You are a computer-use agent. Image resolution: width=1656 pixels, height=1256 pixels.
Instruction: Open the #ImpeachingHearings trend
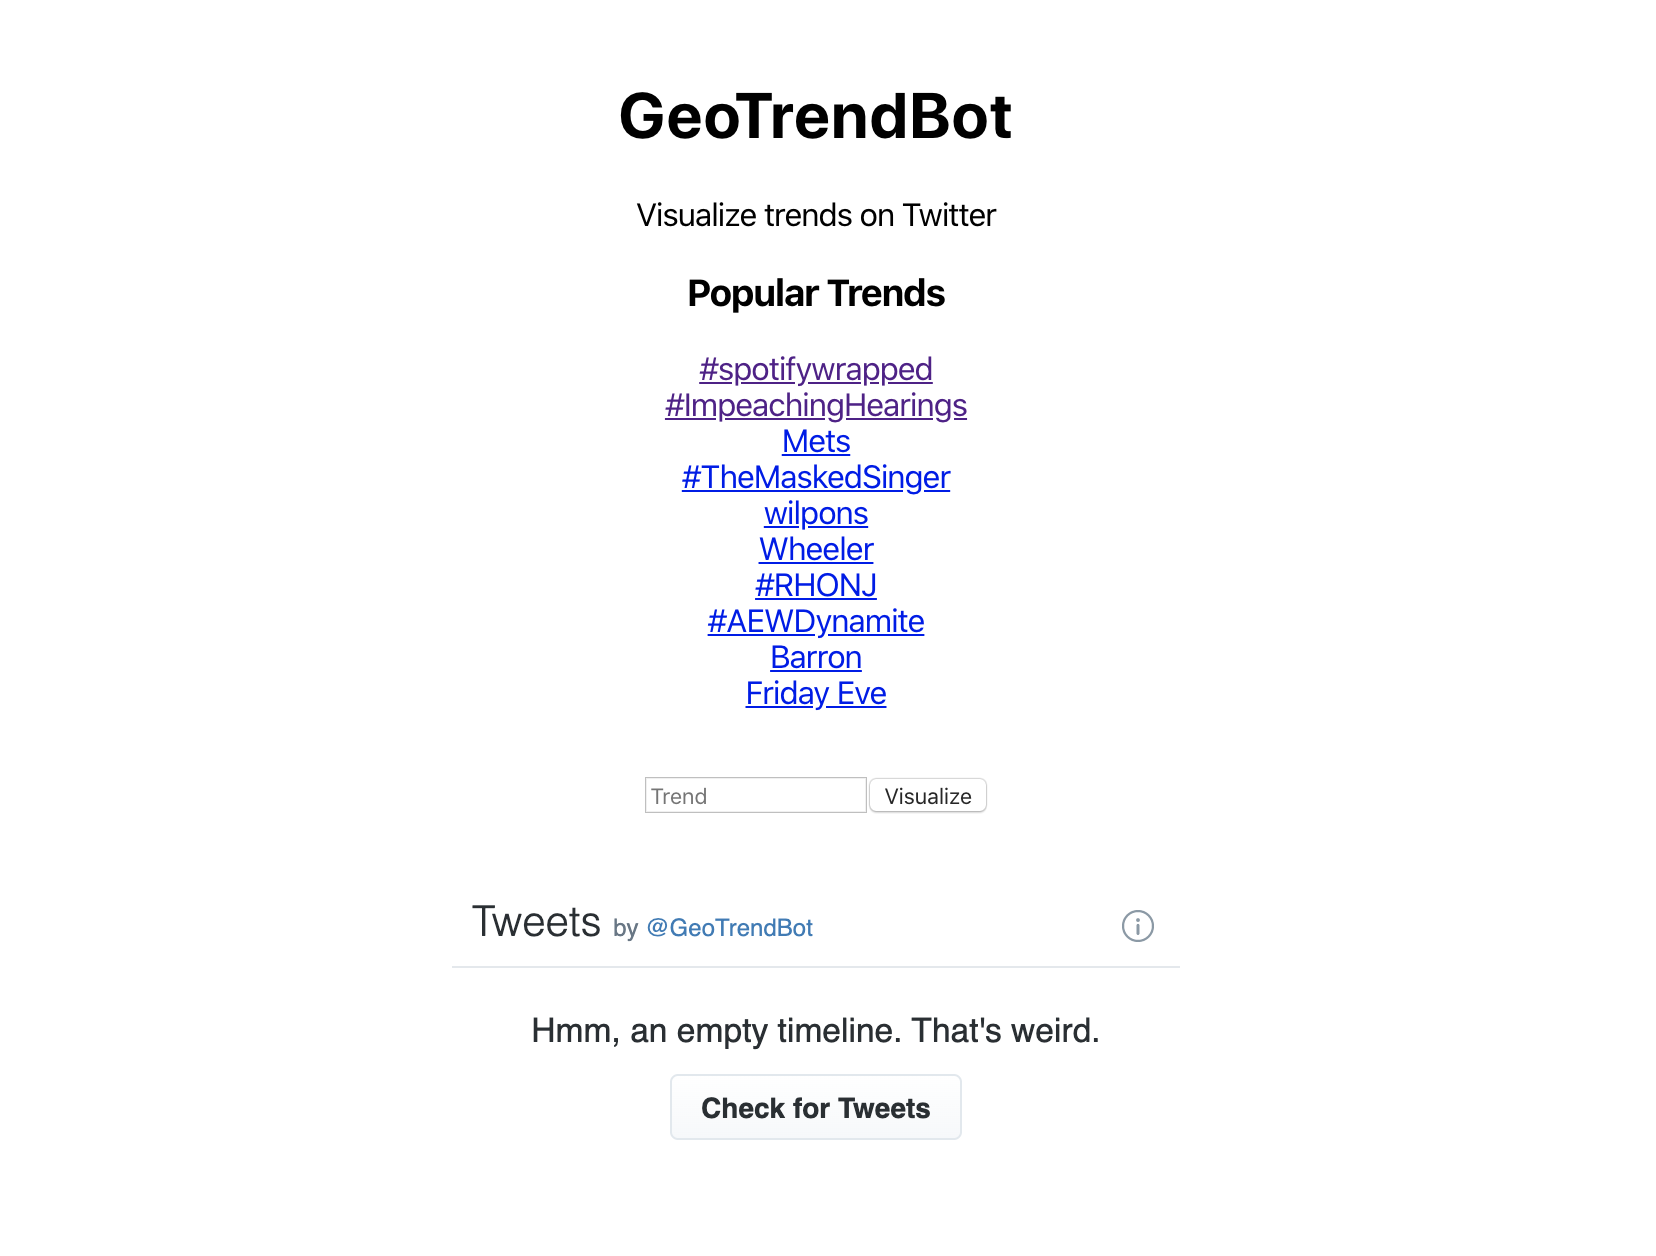(x=815, y=405)
